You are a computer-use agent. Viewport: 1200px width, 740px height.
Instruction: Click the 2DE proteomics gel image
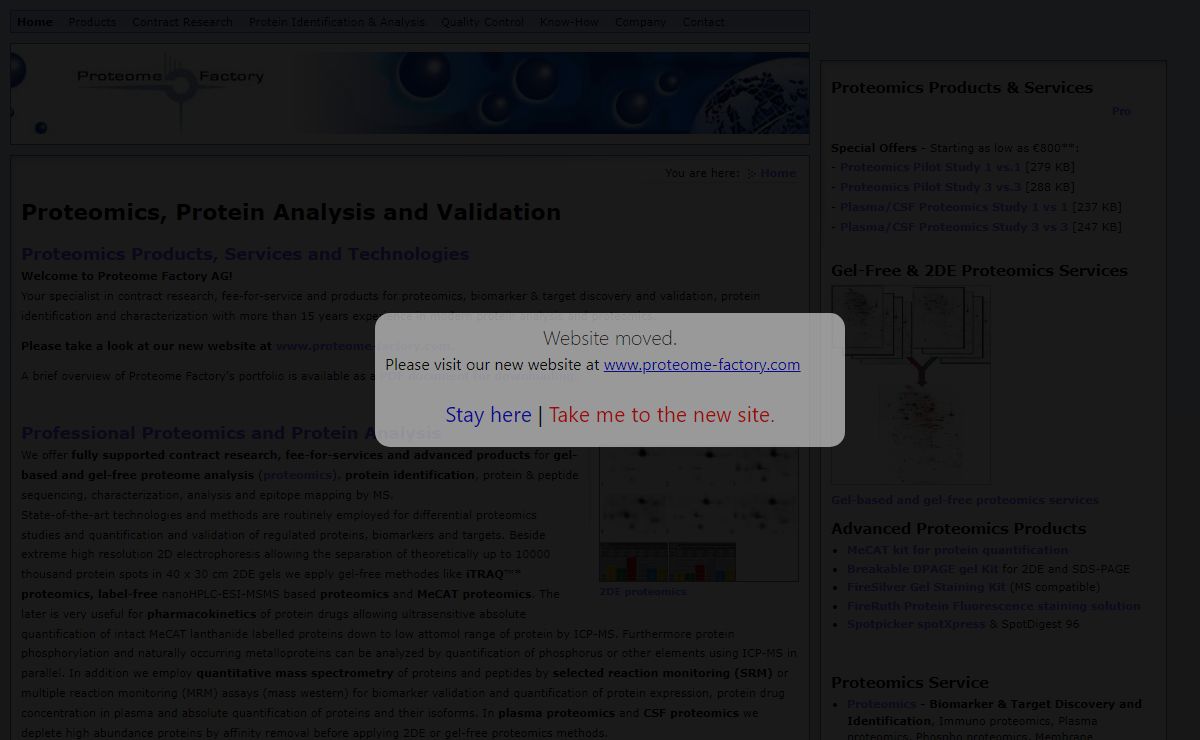click(699, 515)
